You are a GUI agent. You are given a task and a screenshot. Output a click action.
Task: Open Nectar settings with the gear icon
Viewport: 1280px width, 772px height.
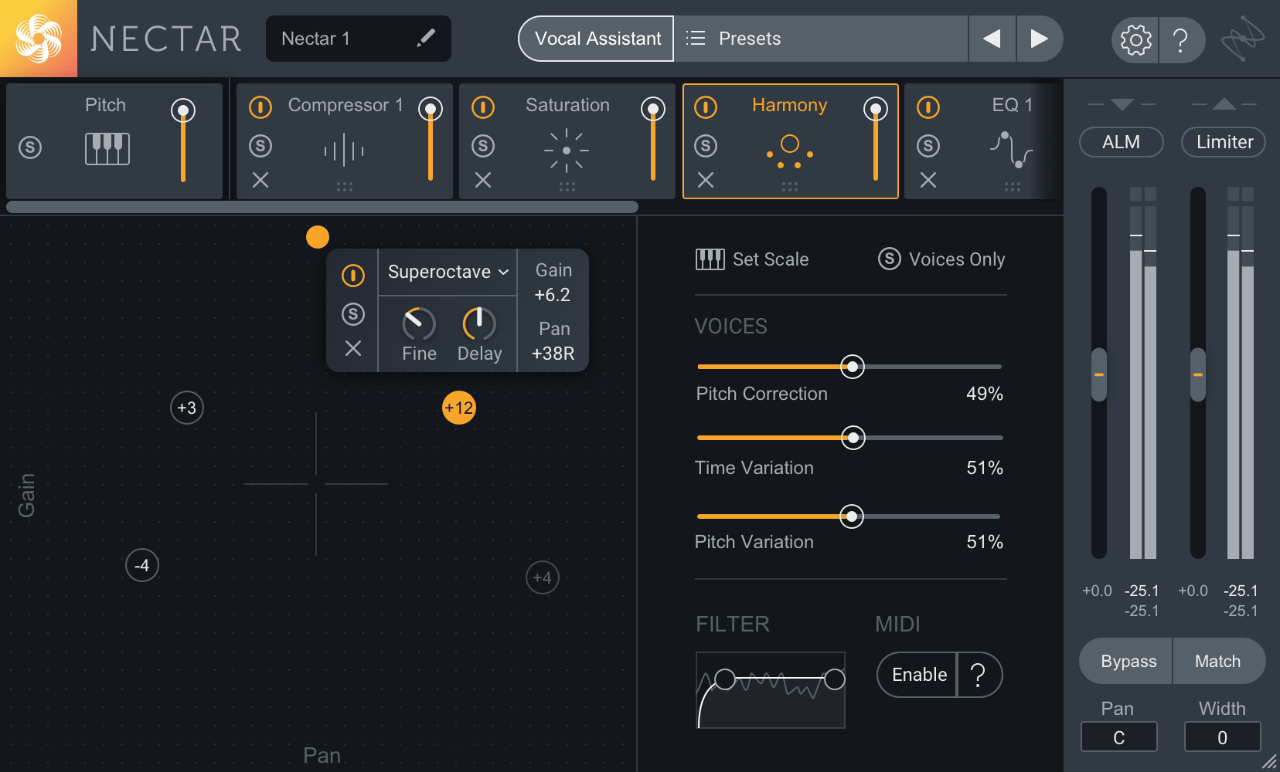[x=1135, y=39]
